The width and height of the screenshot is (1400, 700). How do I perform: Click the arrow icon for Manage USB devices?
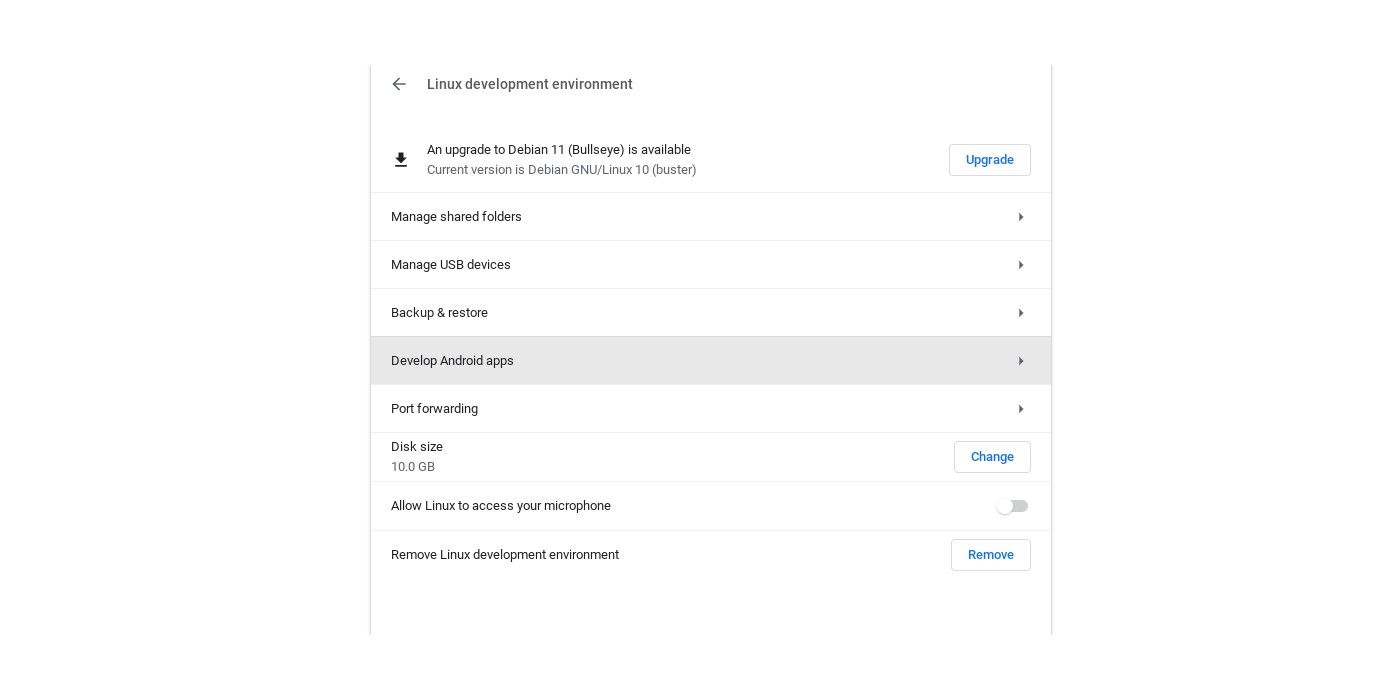click(x=1020, y=265)
